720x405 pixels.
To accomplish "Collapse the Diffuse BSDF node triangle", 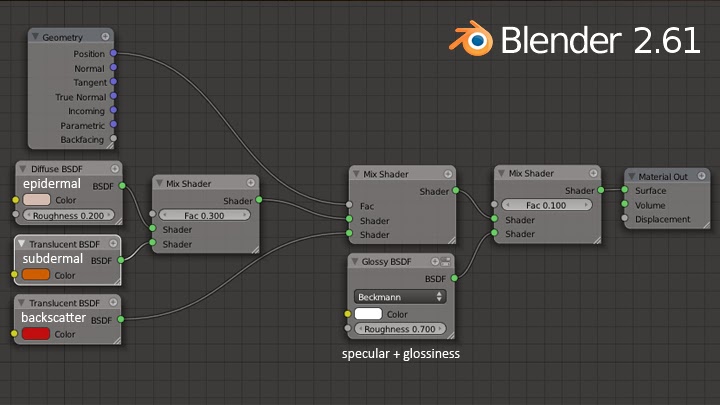I will click(22, 169).
